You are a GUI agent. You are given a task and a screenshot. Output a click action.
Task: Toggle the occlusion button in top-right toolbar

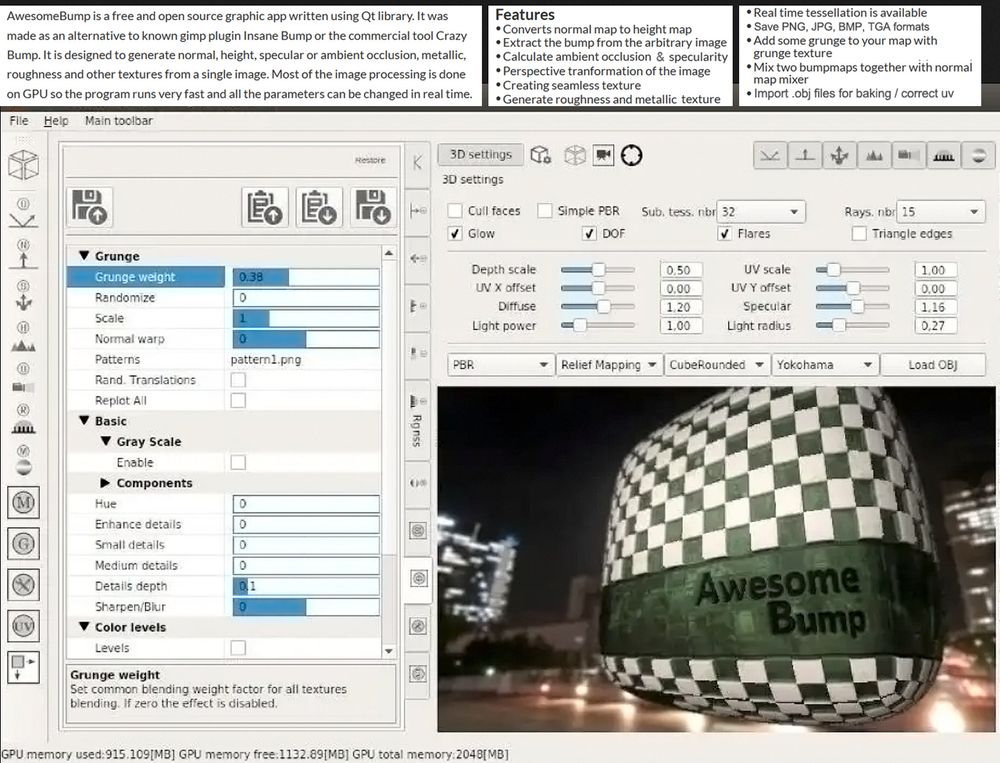(909, 155)
